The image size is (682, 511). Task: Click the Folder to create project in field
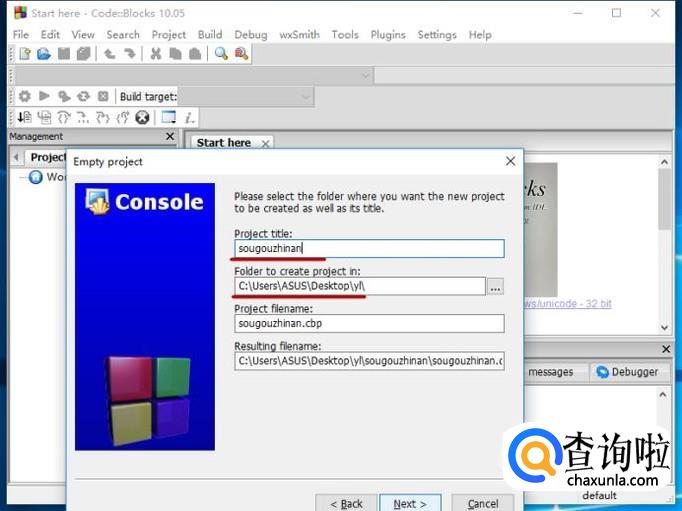pos(360,286)
